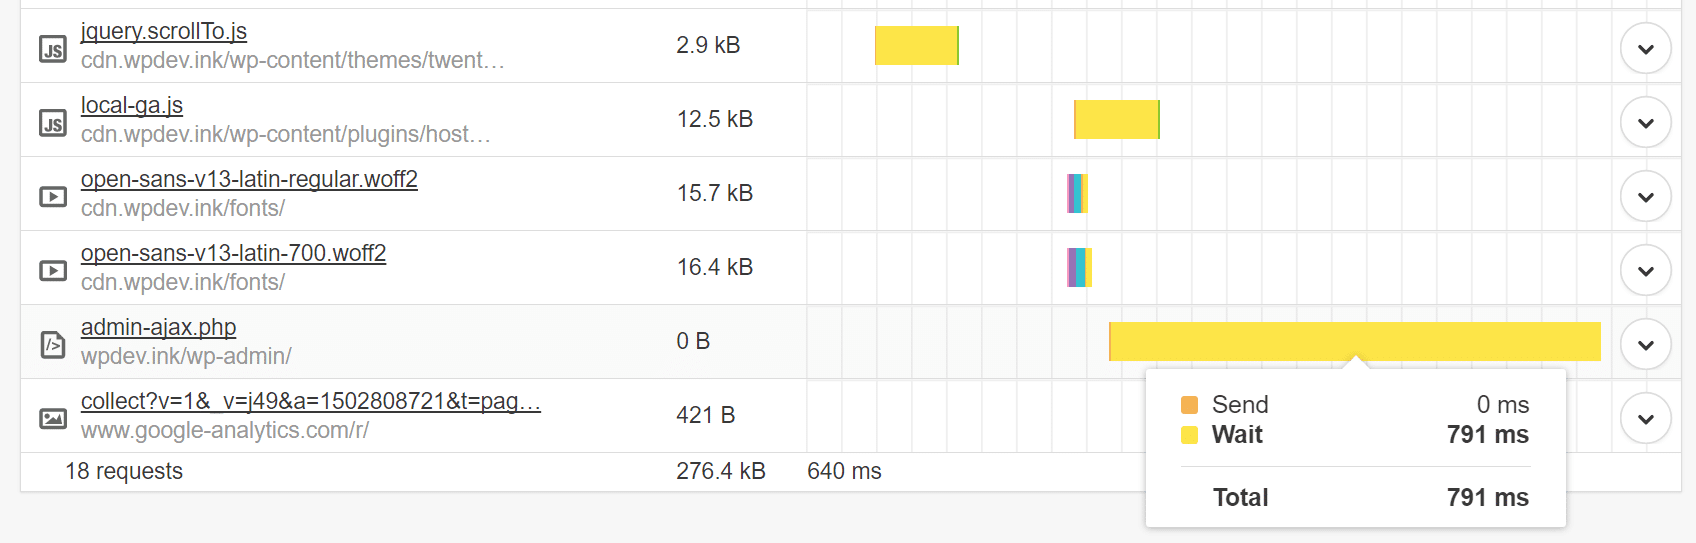Viewport: 1696px width, 543px height.
Task: Expand the local-ga.js request details
Action: (x=1645, y=122)
